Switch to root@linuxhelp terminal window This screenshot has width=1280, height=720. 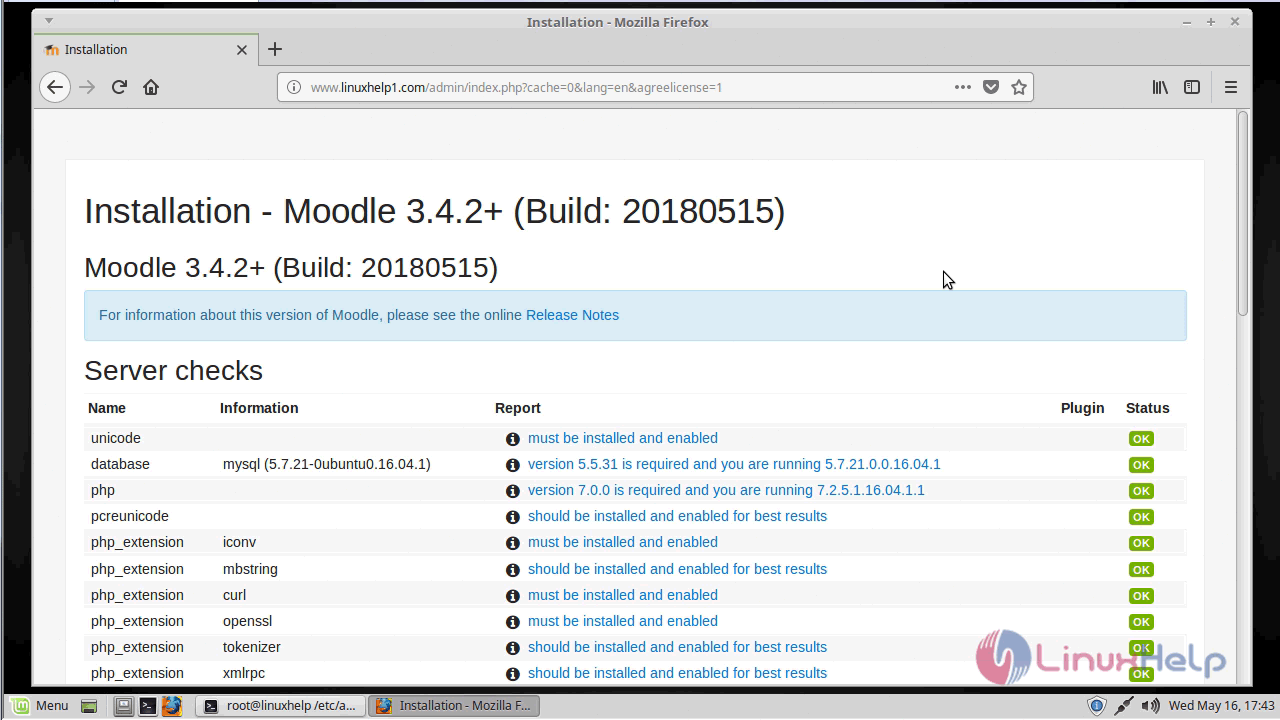coord(280,705)
